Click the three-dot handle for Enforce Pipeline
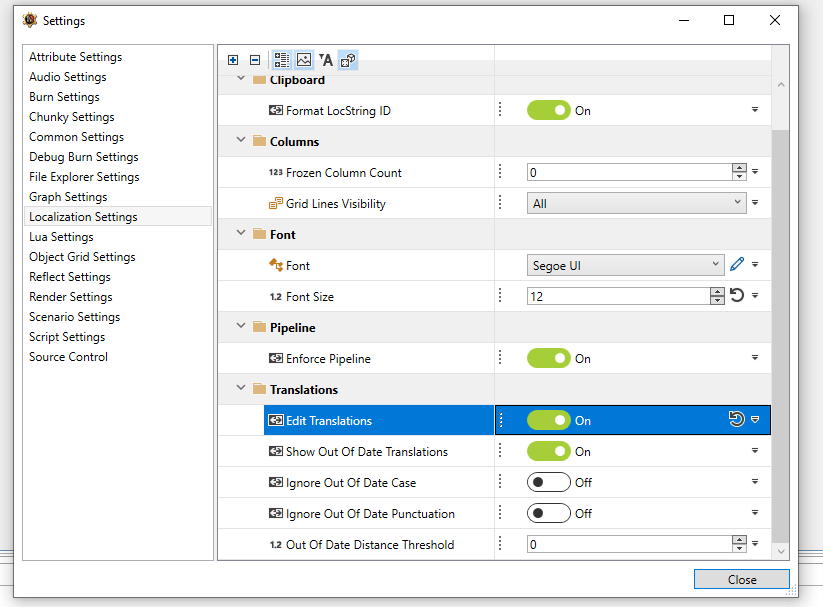The width and height of the screenshot is (823, 607). [500, 358]
